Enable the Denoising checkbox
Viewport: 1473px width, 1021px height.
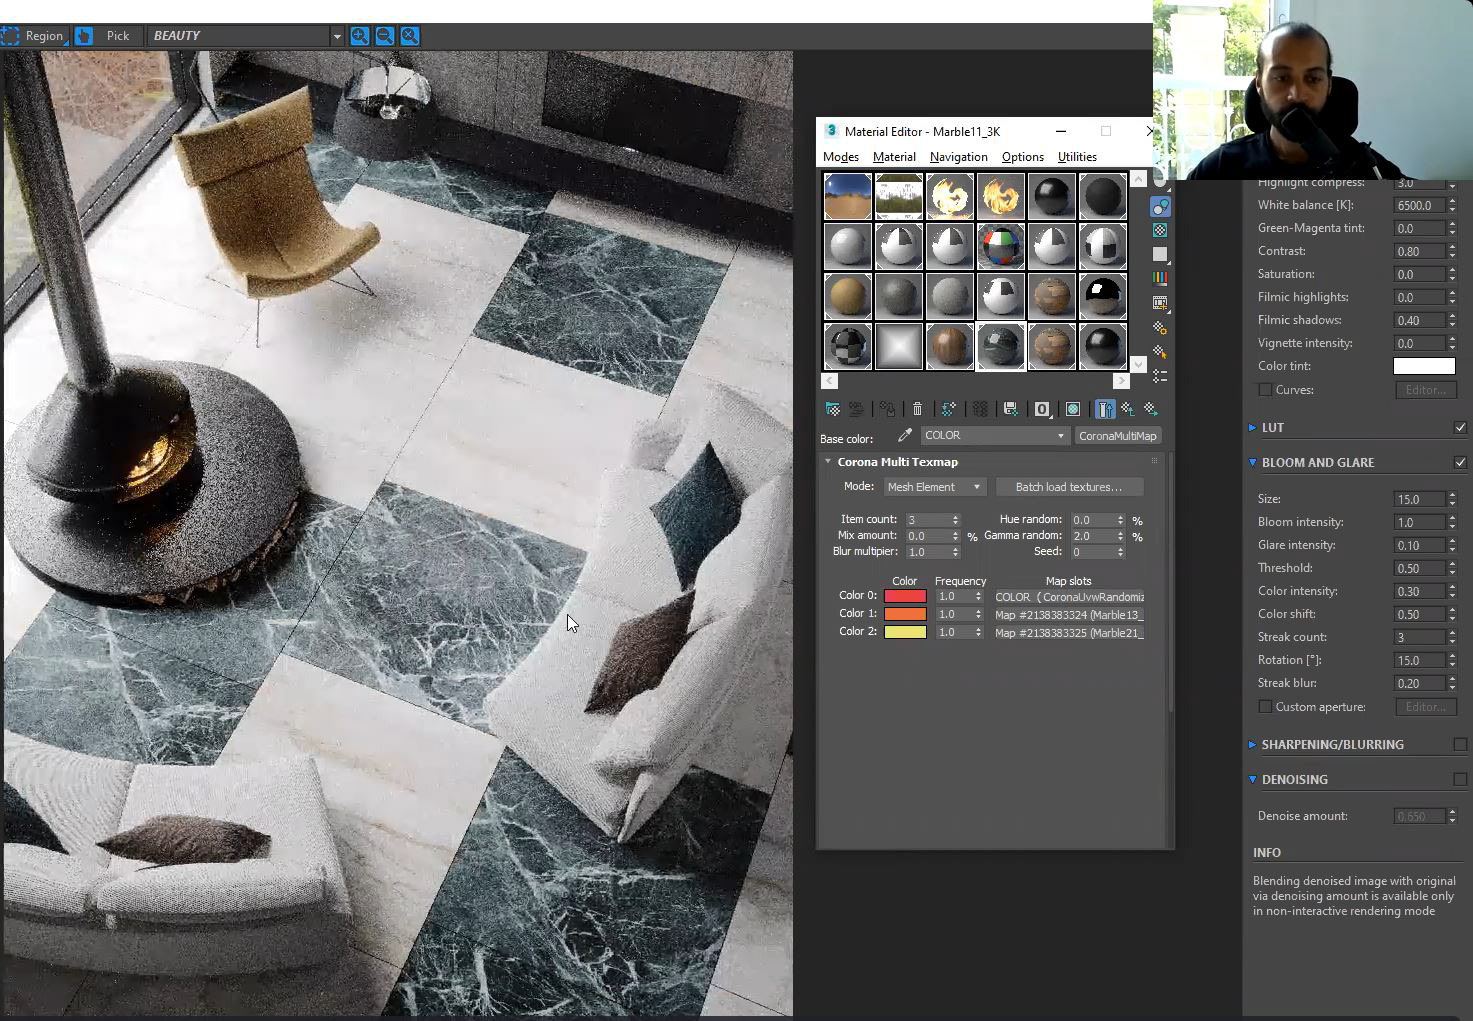(1460, 779)
